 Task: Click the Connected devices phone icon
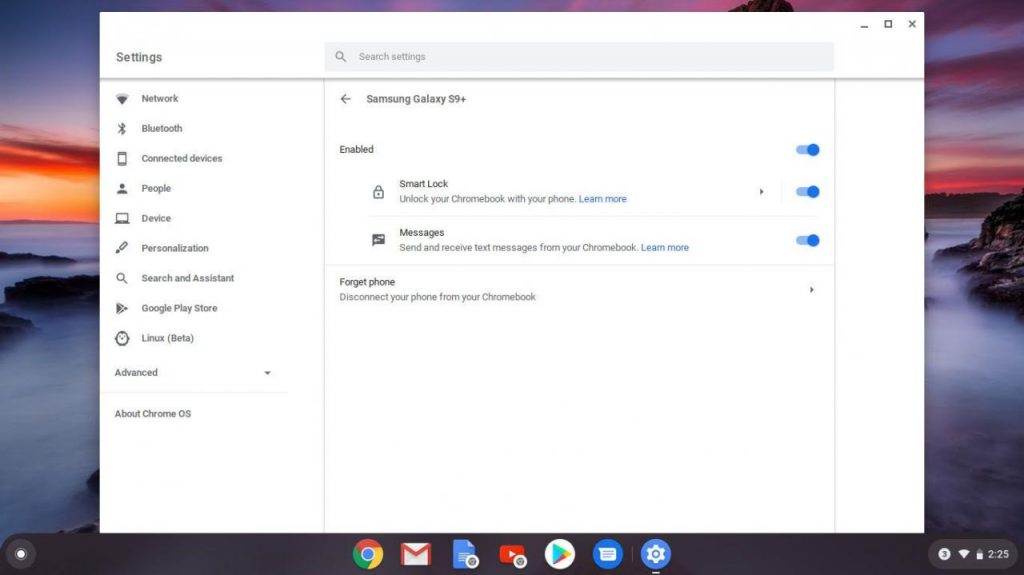click(121, 158)
